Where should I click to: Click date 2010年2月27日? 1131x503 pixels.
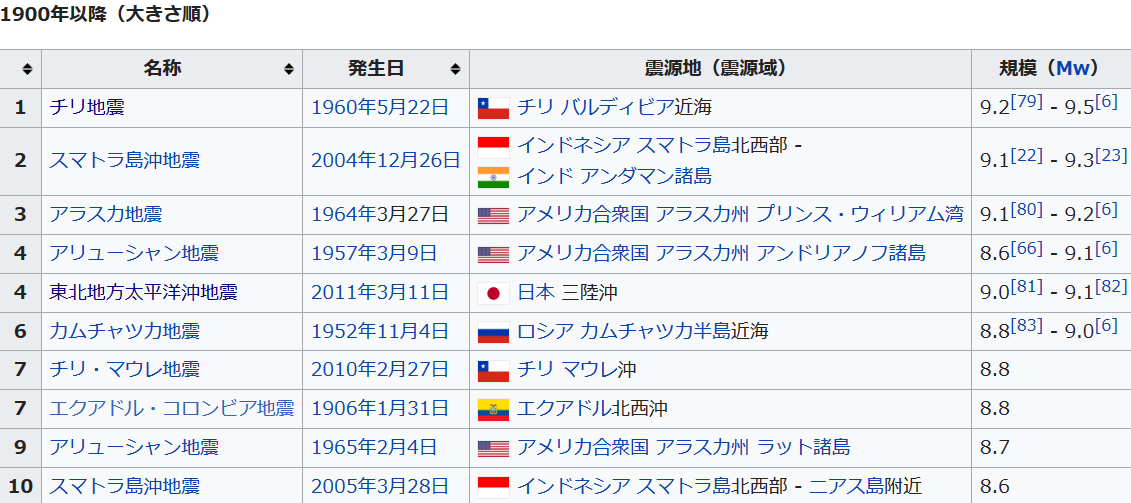pos(379,371)
